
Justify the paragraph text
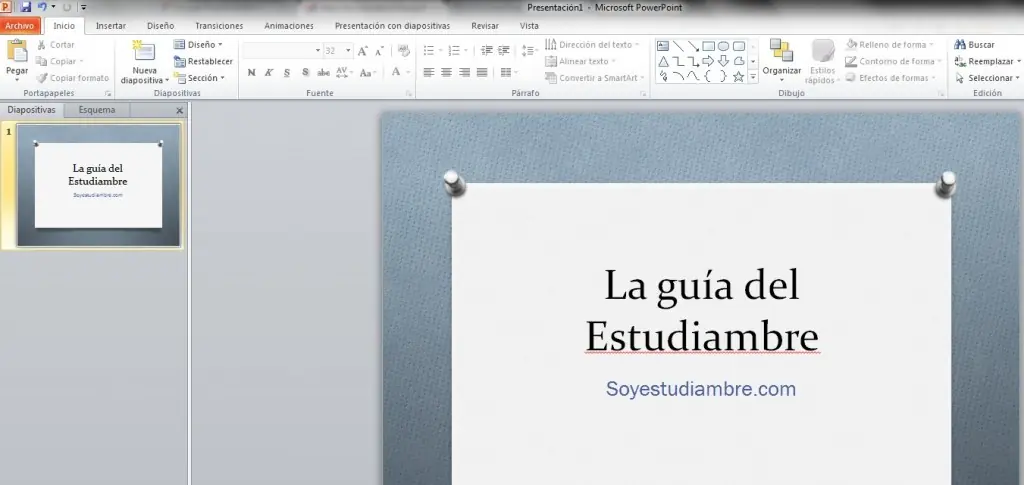click(482, 72)
